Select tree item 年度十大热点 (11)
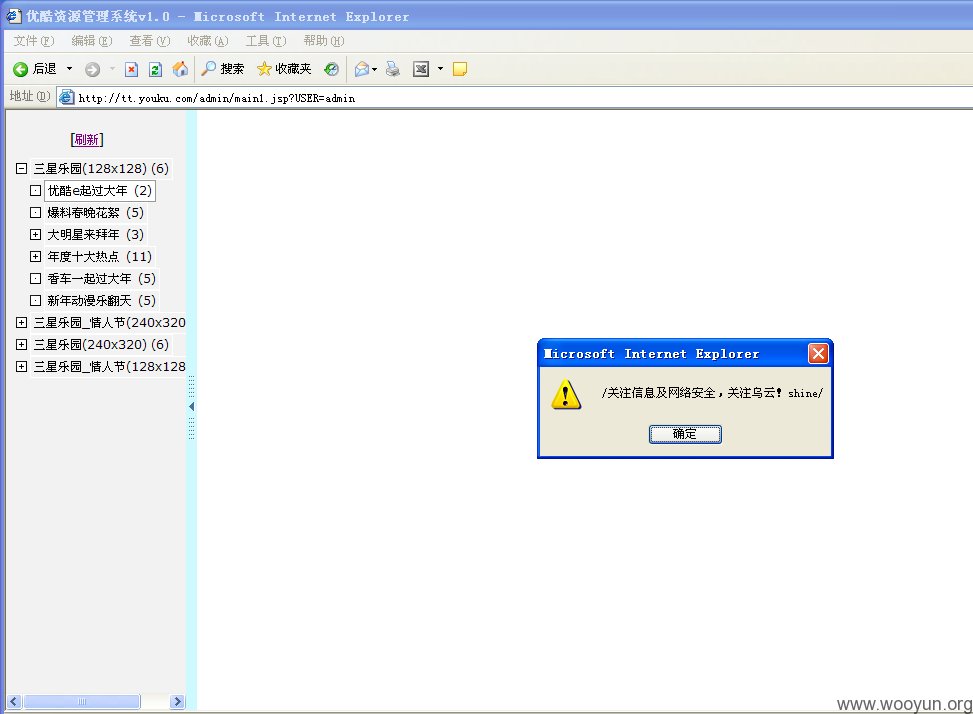This screenshot has height=714, width=973. pyautogui.click(x=100, y=257)
